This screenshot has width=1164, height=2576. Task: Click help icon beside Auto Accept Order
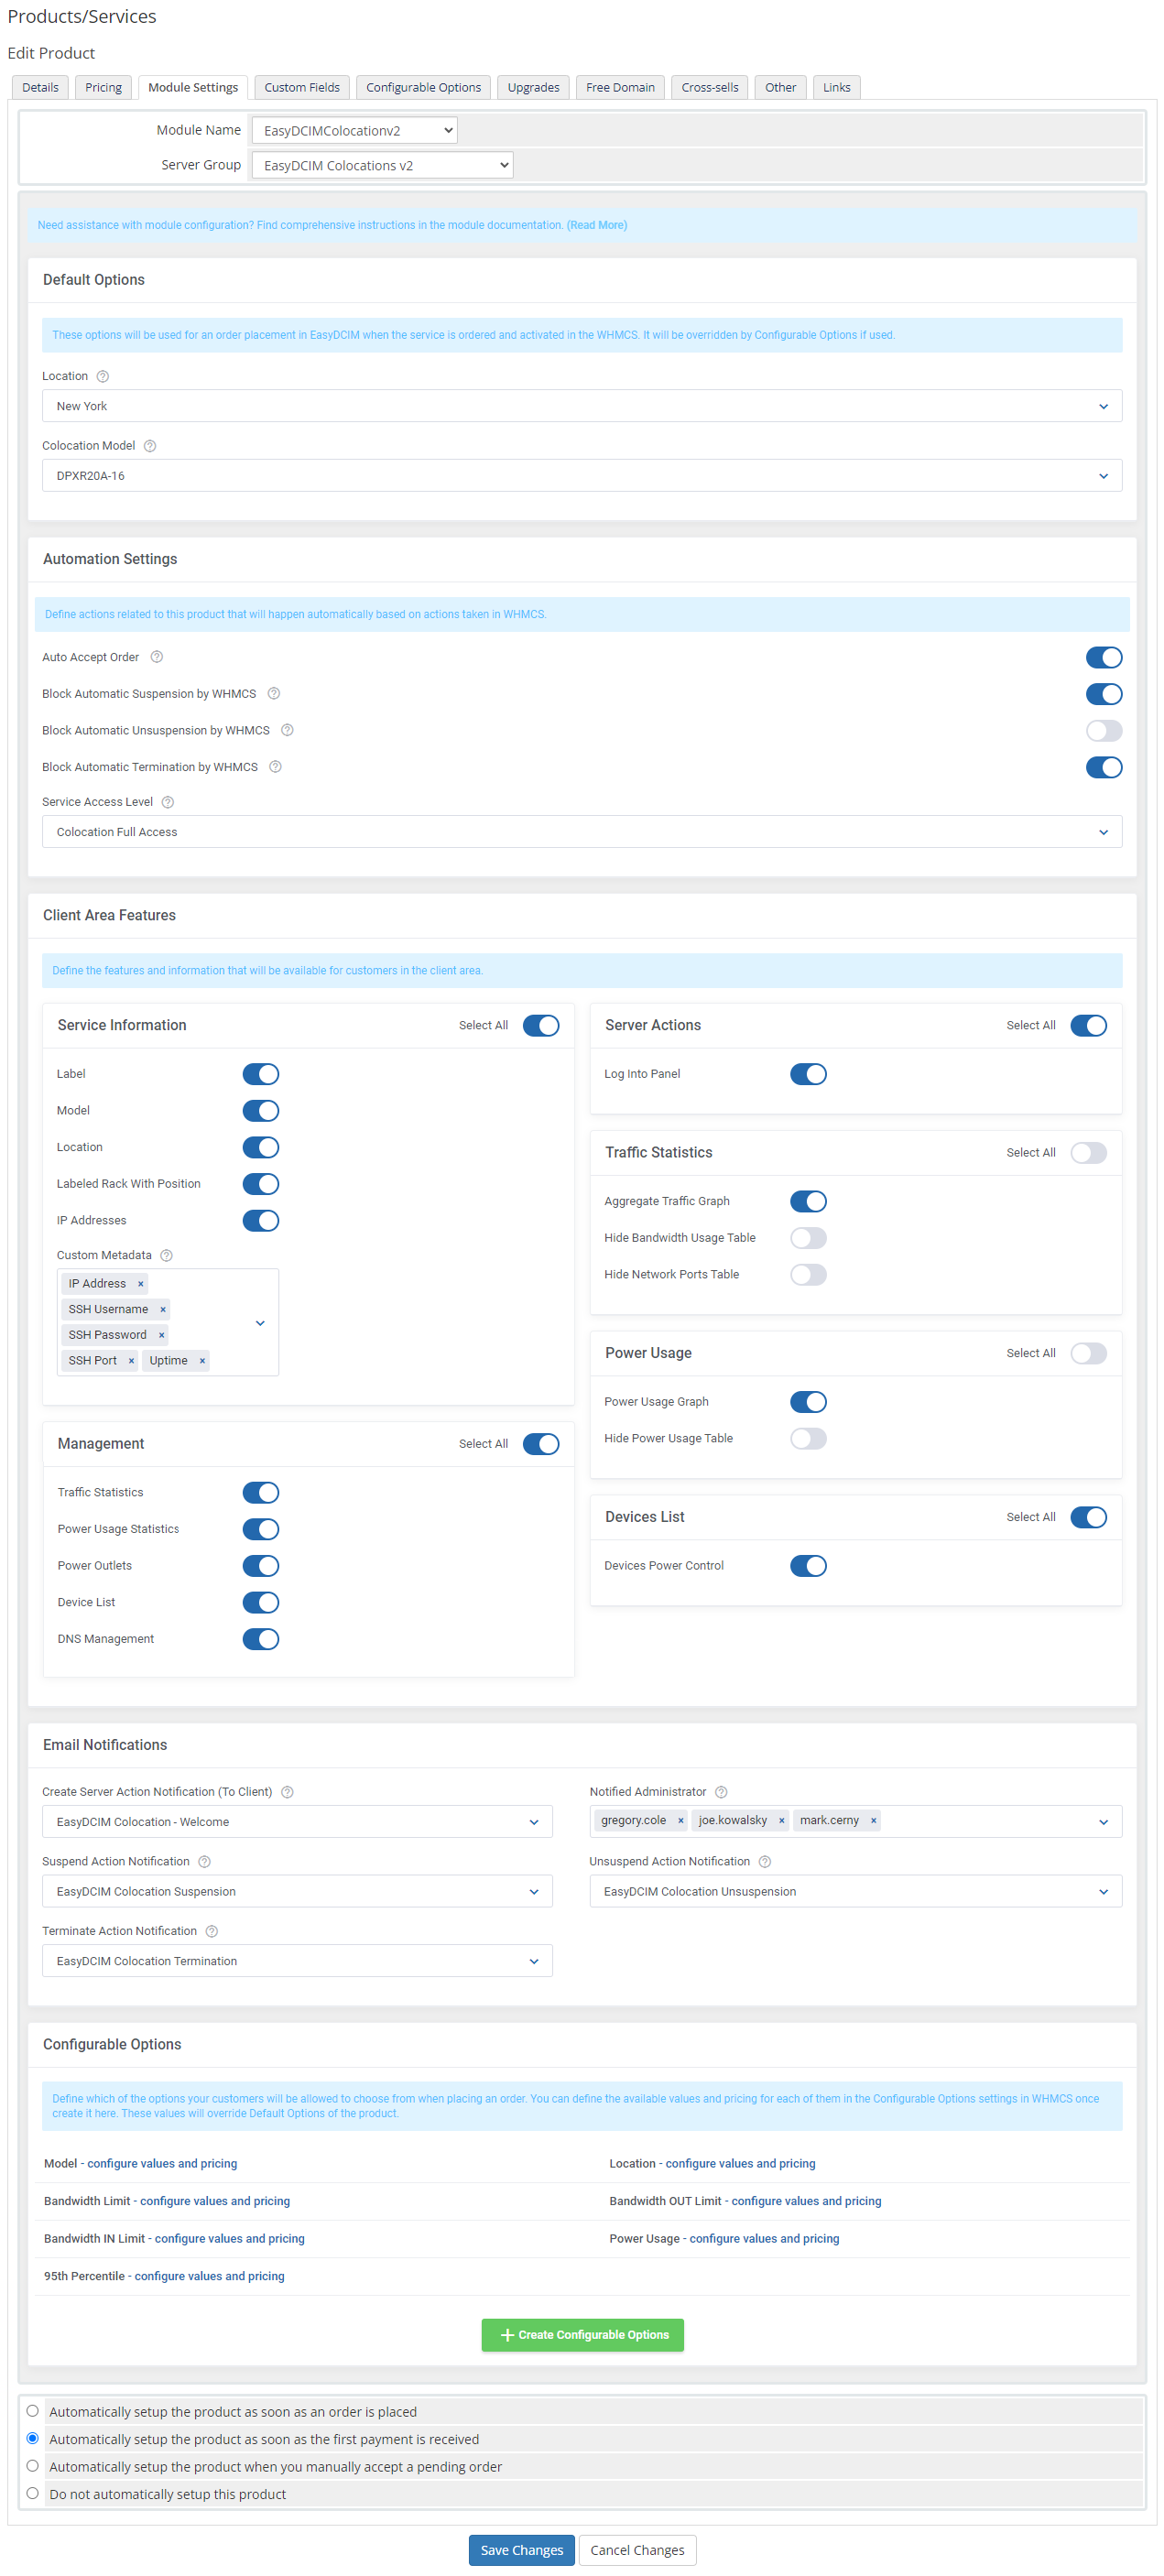click(157, 657)
